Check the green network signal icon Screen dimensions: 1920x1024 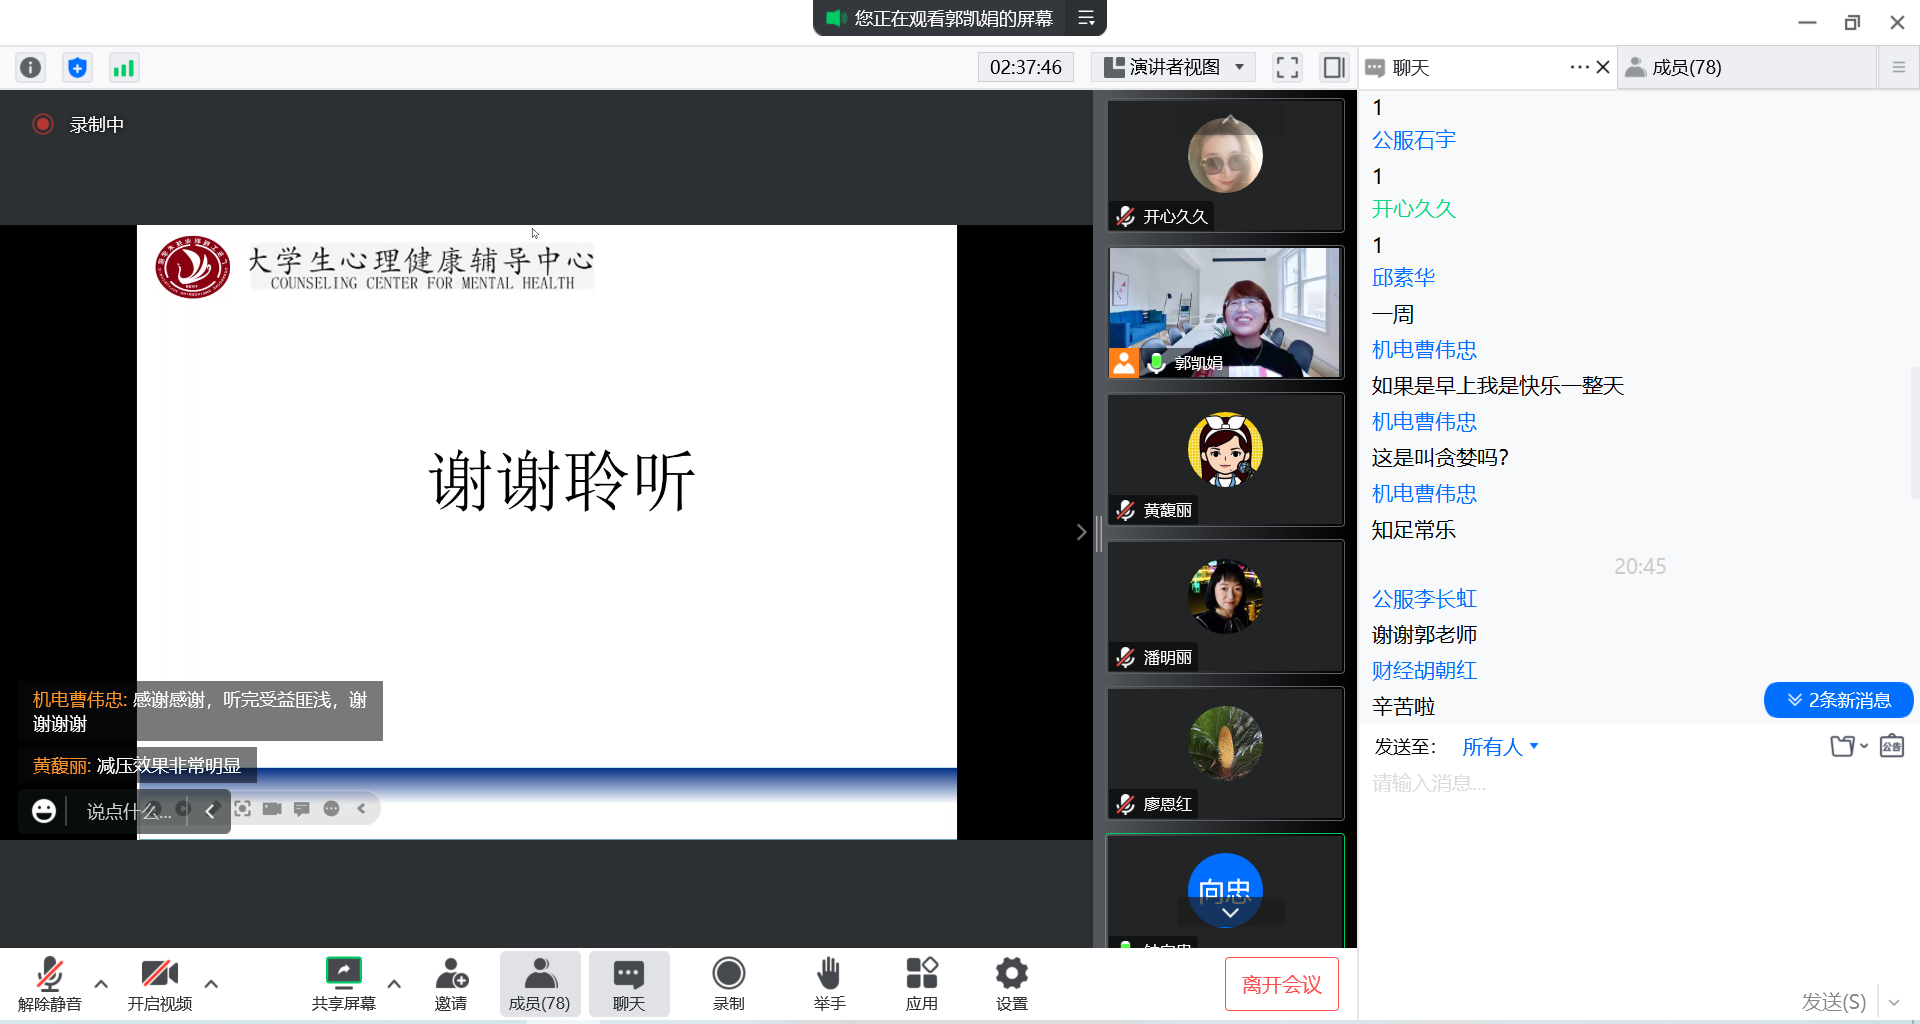[123, 67]
